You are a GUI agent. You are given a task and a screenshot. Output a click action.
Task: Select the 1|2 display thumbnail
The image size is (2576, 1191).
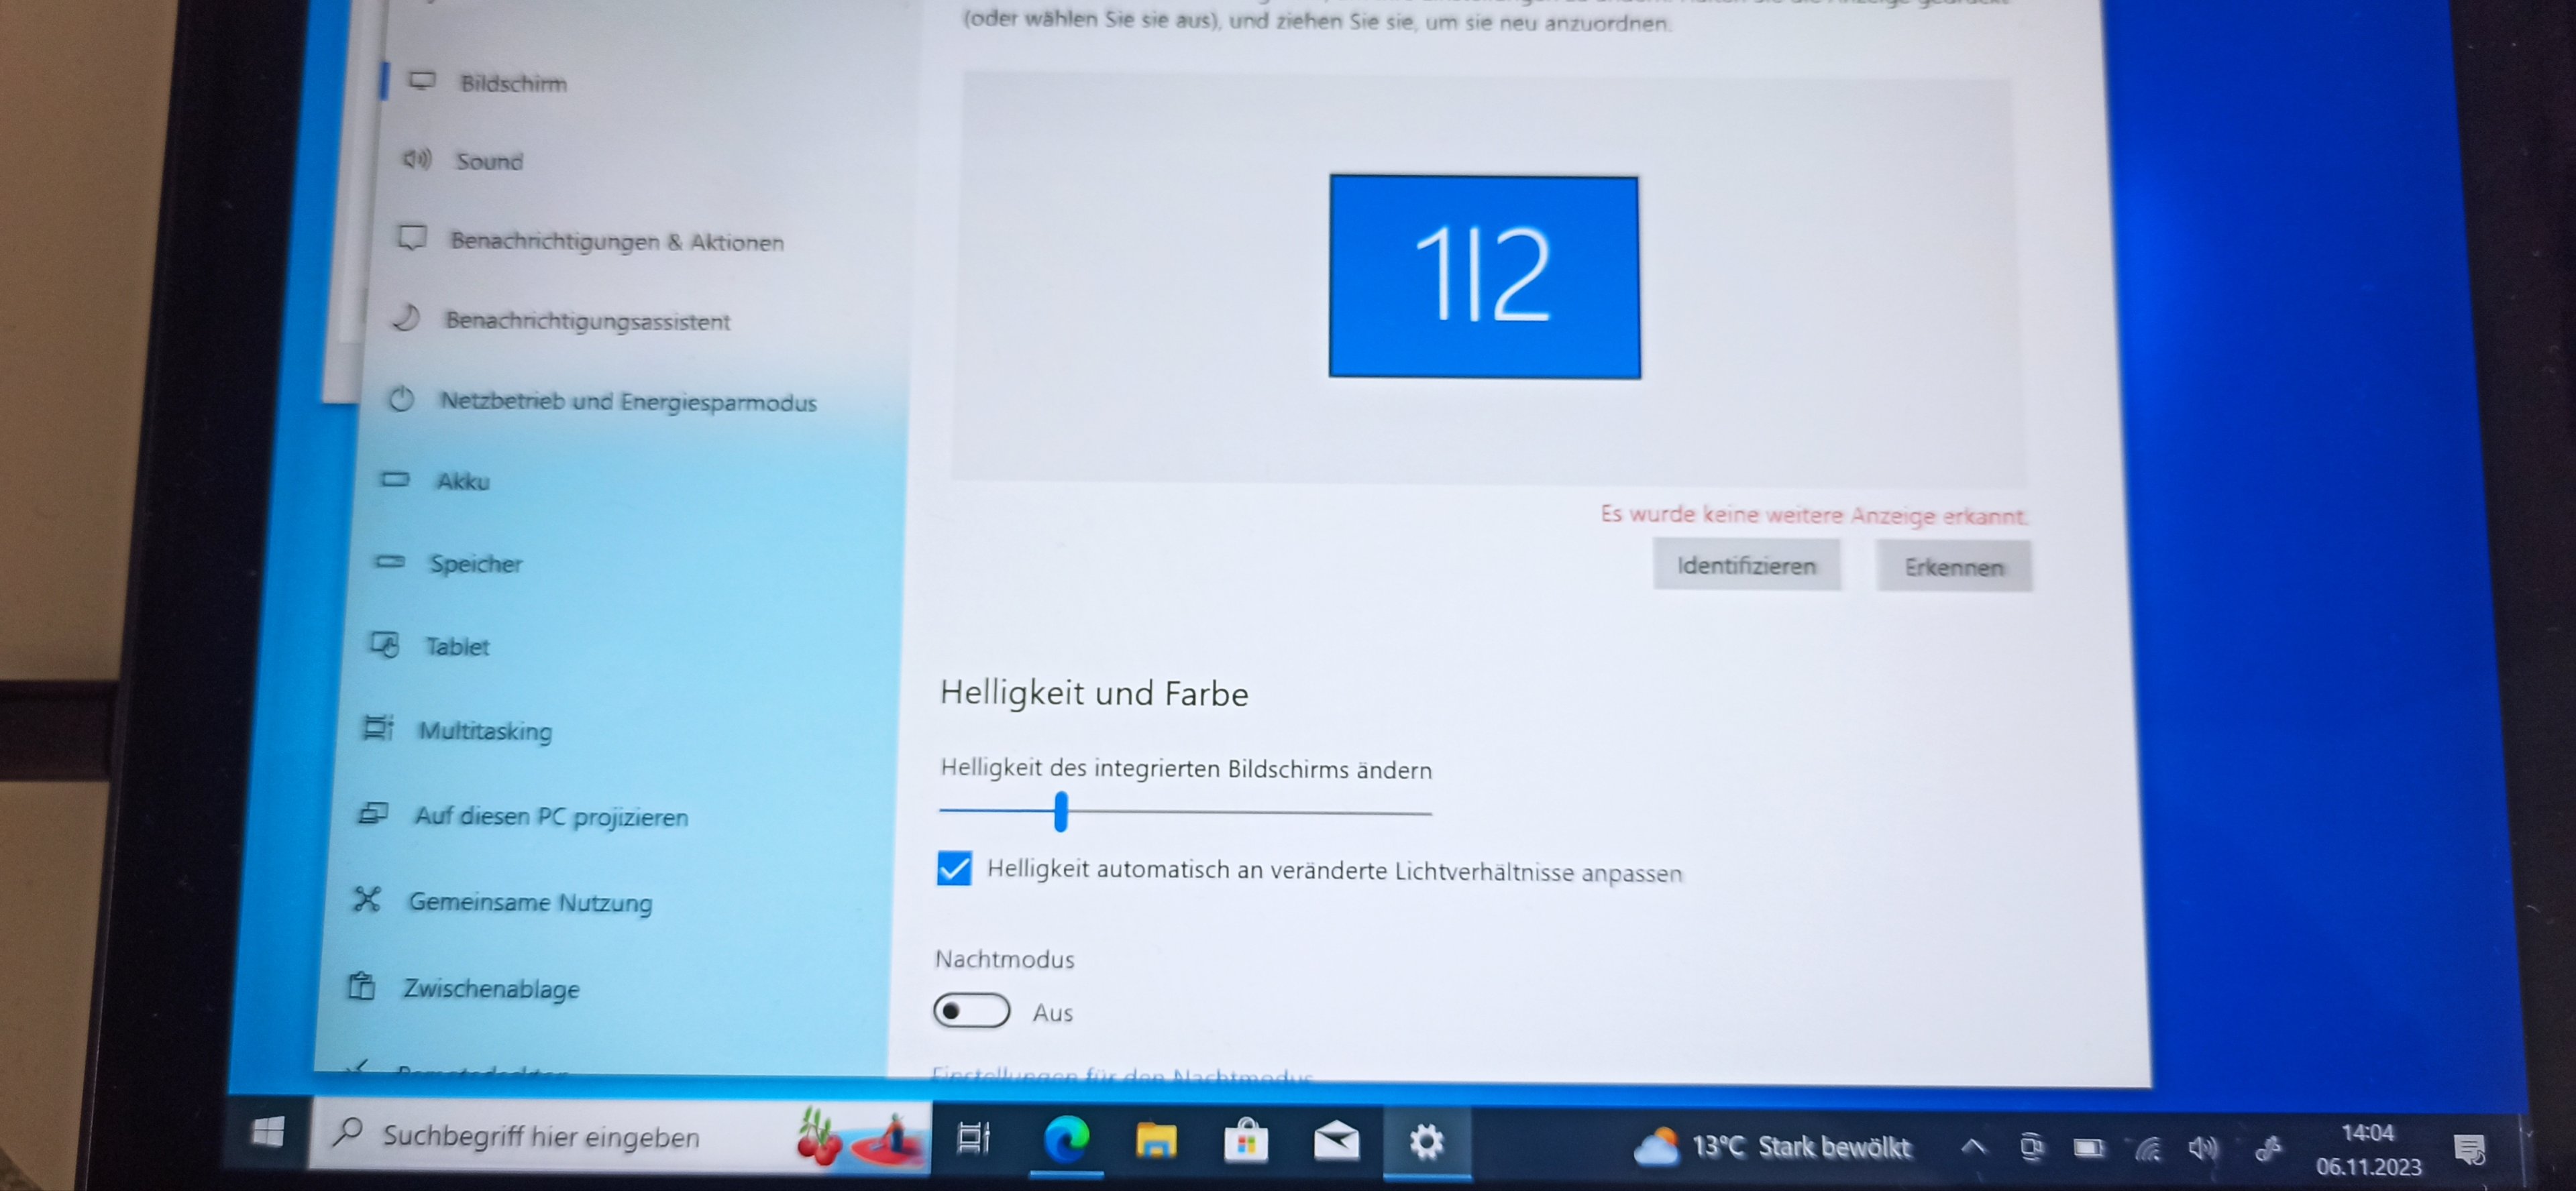click(1484, 276)
